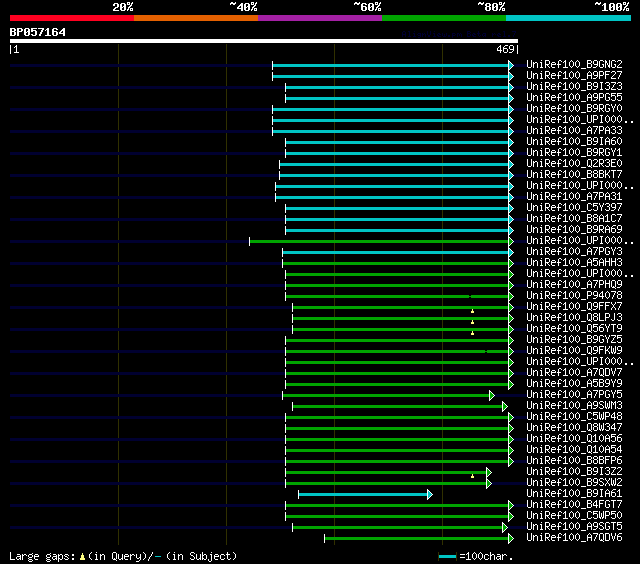Click the arrowhead ending the UniRef100_B9IA61 alignment

430,495
